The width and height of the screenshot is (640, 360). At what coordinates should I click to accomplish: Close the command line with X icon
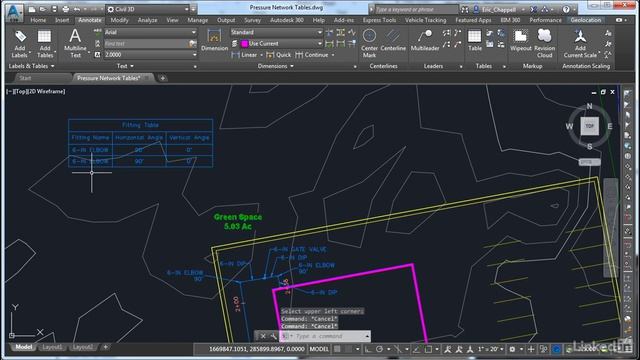coord(263,336)
